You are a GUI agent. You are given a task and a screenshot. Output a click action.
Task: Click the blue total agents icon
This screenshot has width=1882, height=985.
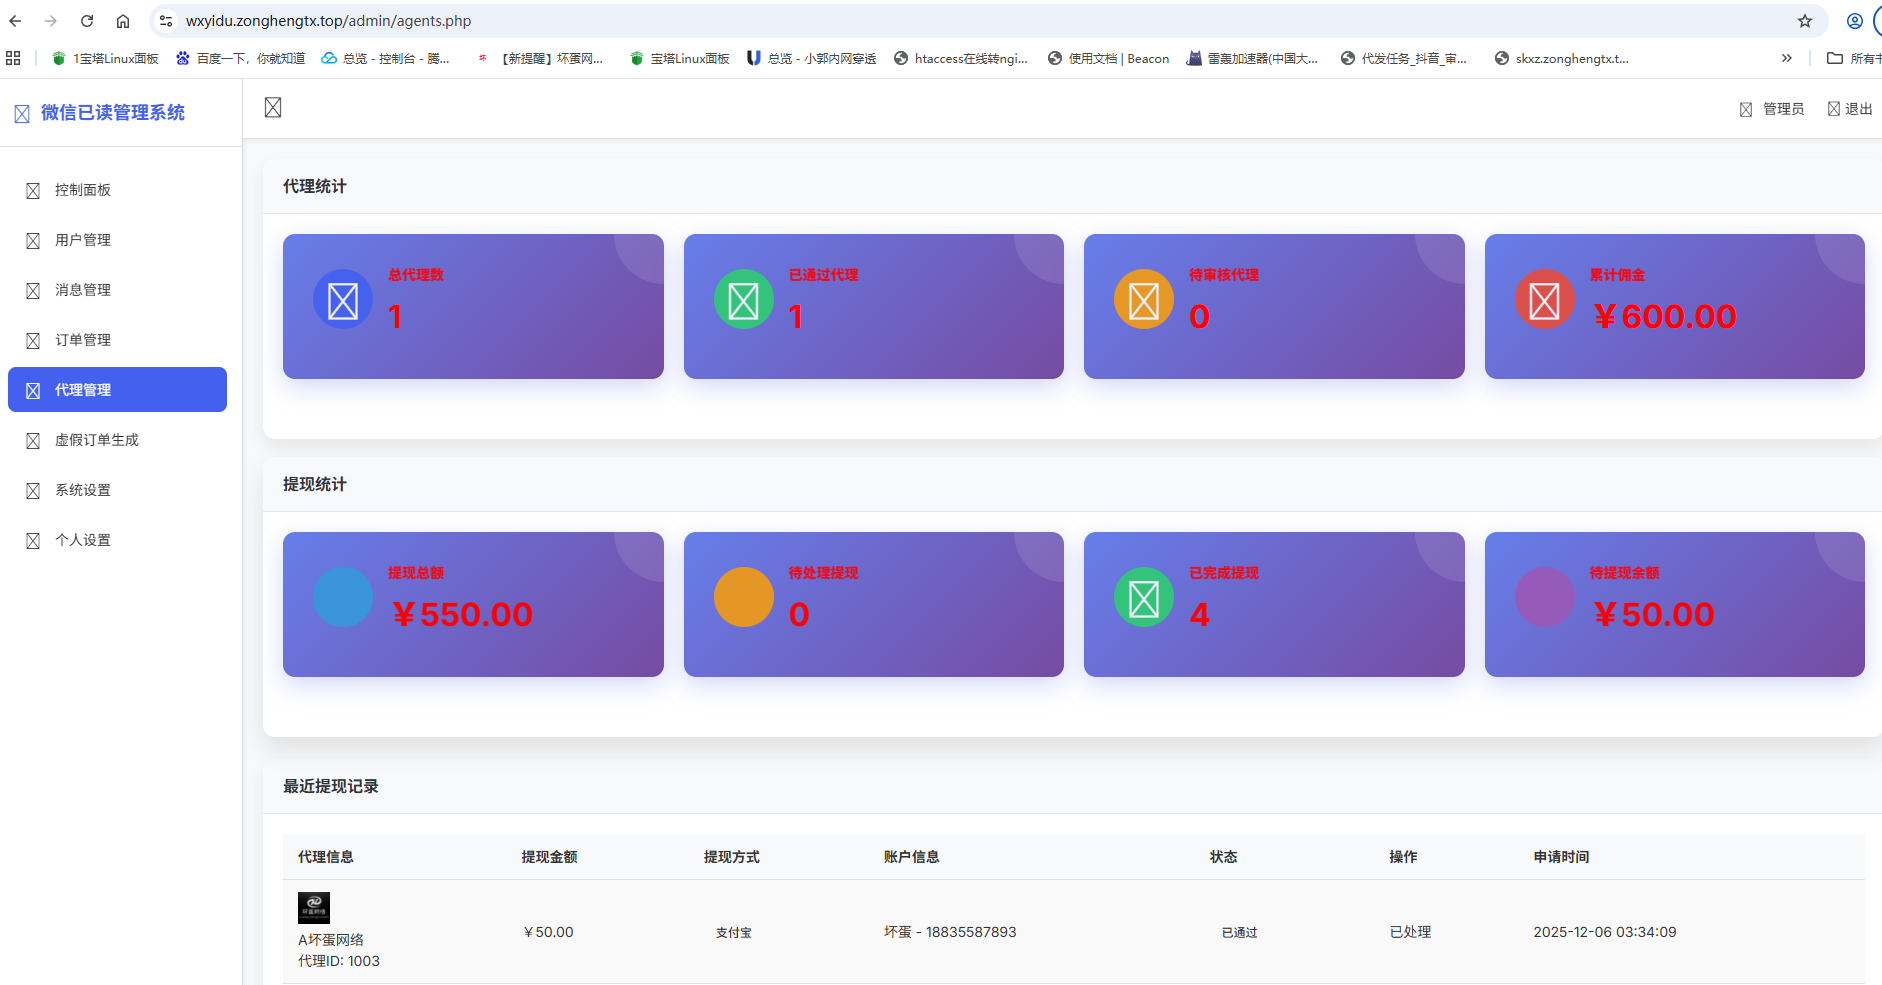click(343, 300)
